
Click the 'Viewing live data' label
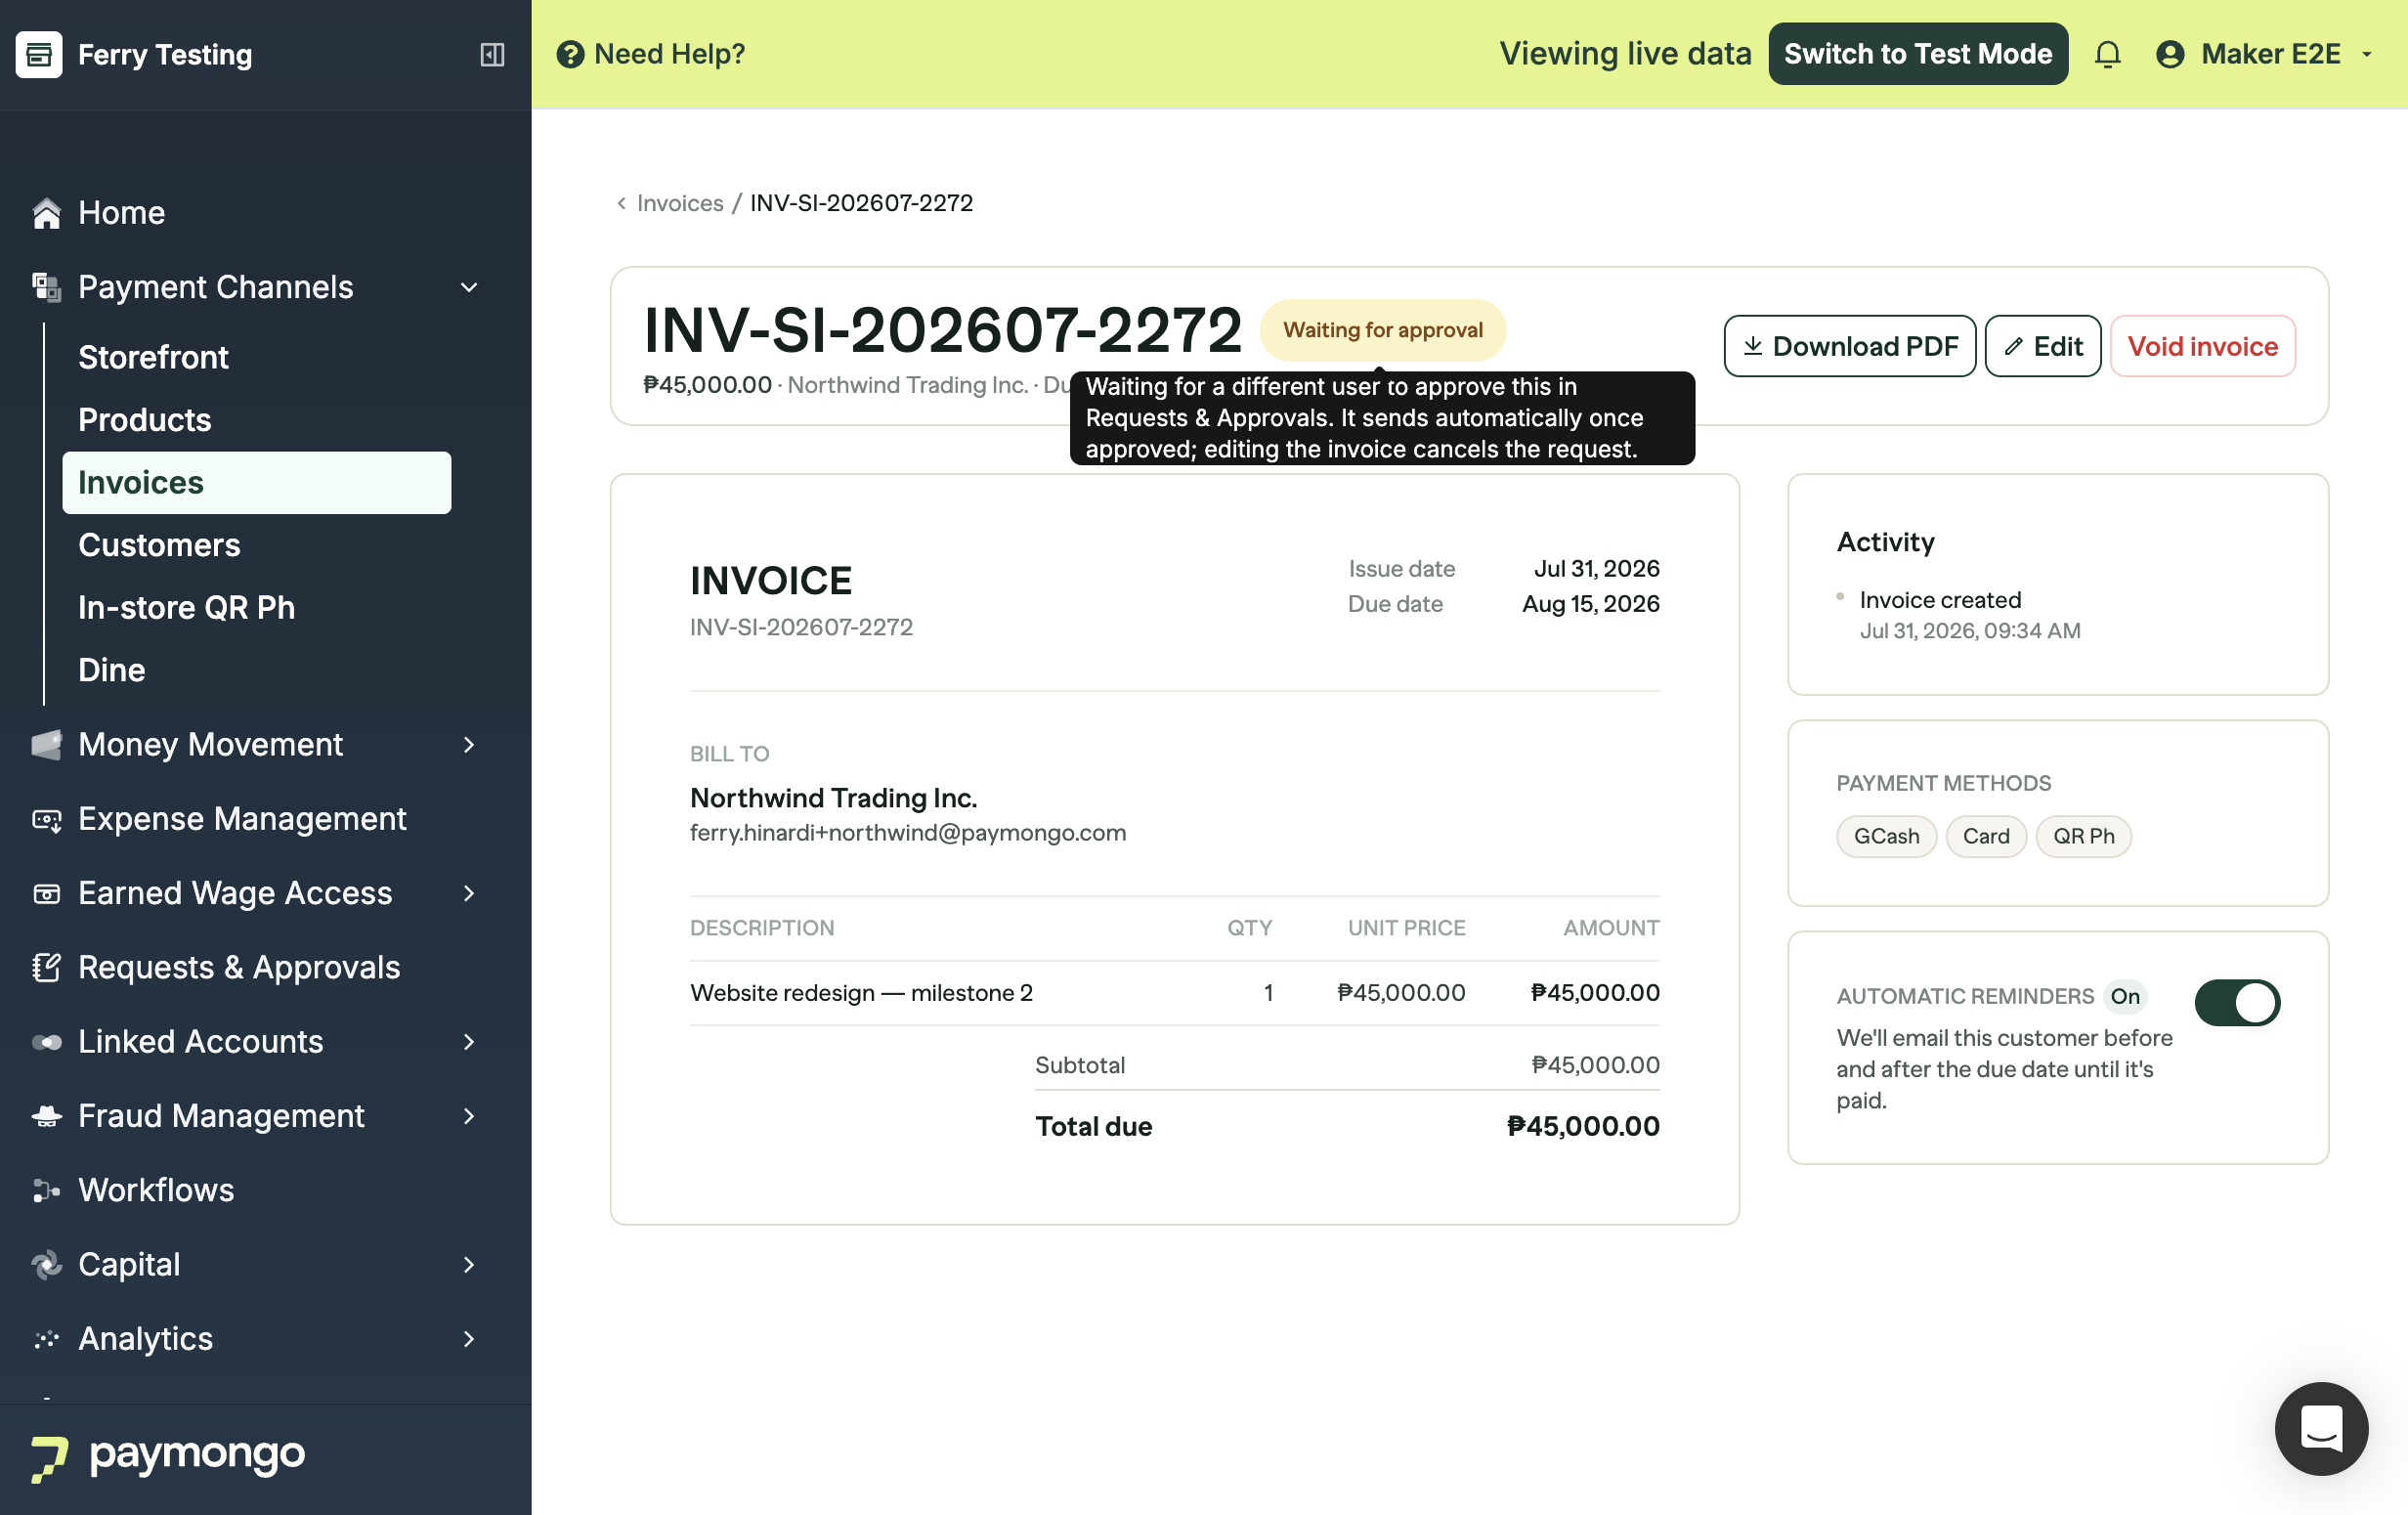tap(1625, 54)
